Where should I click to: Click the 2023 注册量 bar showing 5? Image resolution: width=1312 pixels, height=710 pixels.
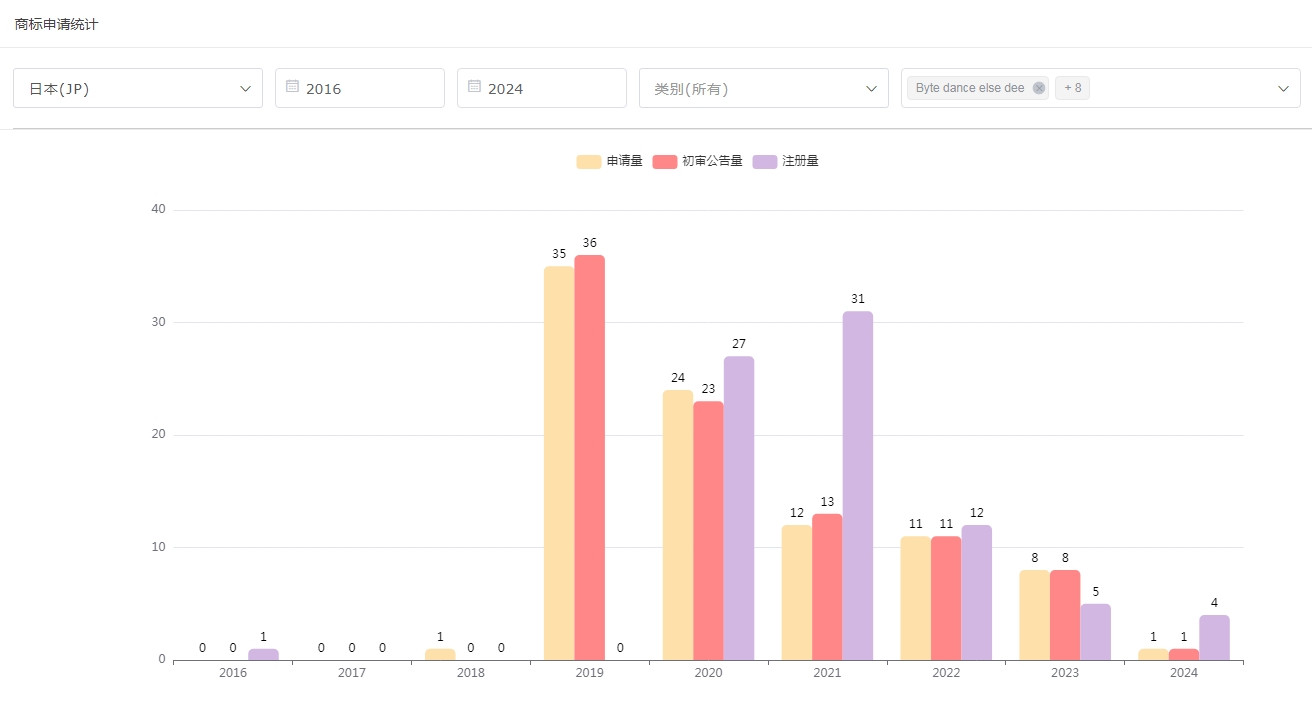(x=1095, y=632)
